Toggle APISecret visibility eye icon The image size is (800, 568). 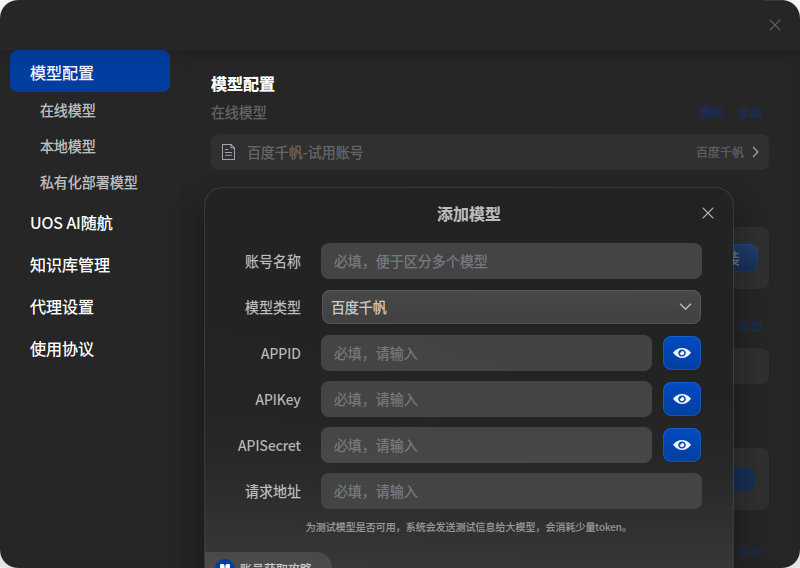click(682, 445)
